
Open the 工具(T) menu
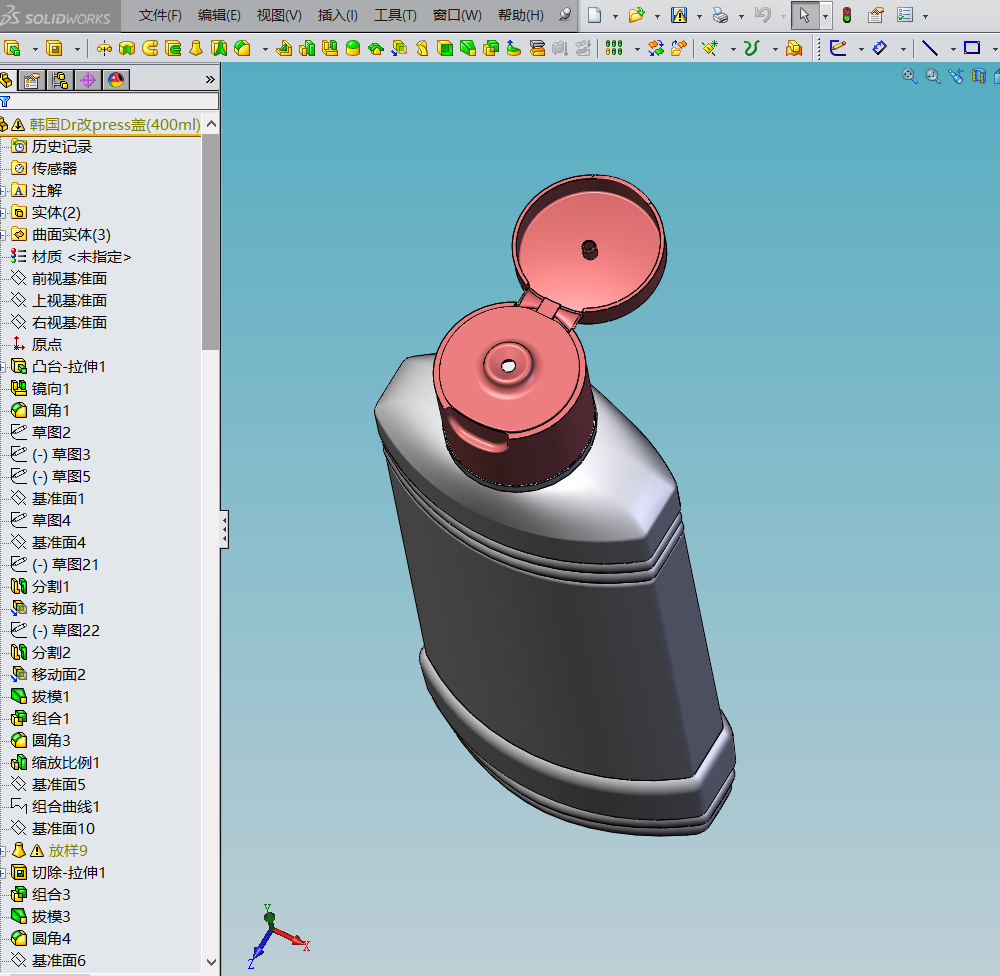pos(395,15)
